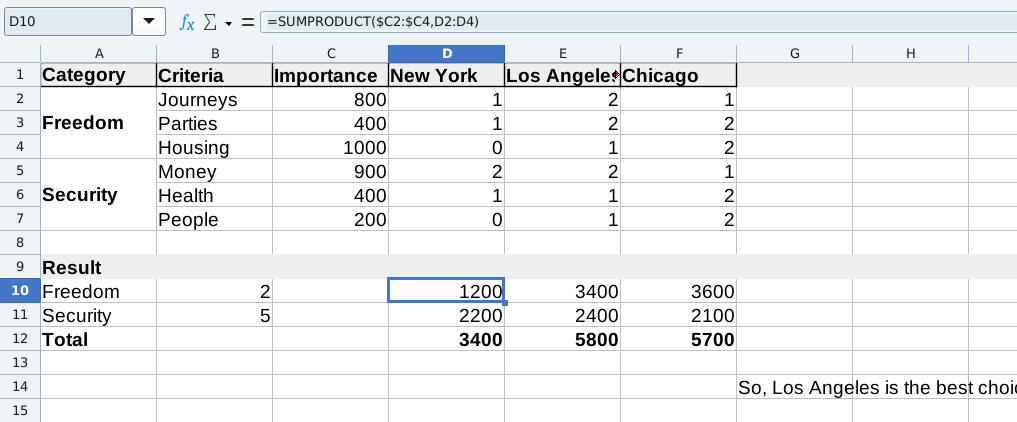Select row 1 header

point(20,75)
